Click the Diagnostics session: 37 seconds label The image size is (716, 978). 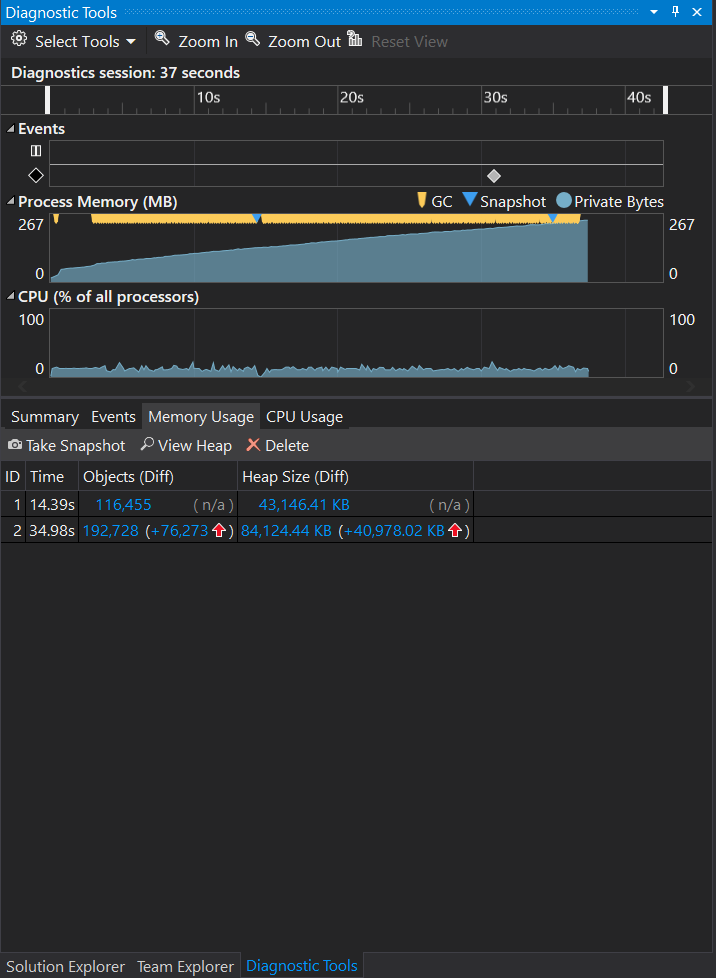click(x=125, y=73)
